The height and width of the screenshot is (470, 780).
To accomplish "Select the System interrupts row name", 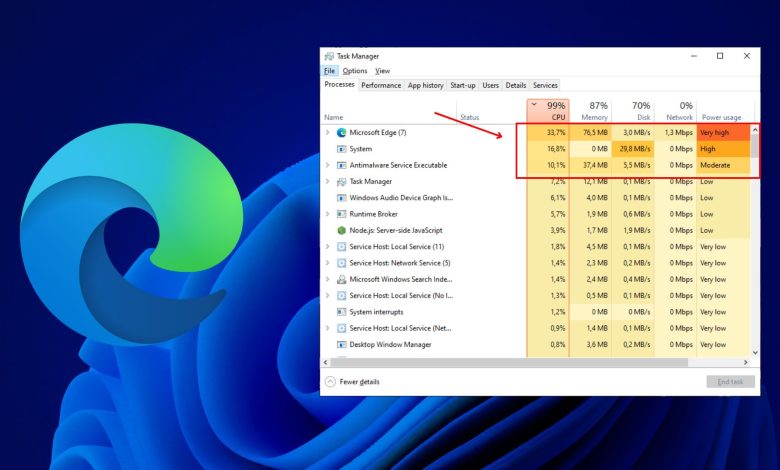I will (376, 312).
